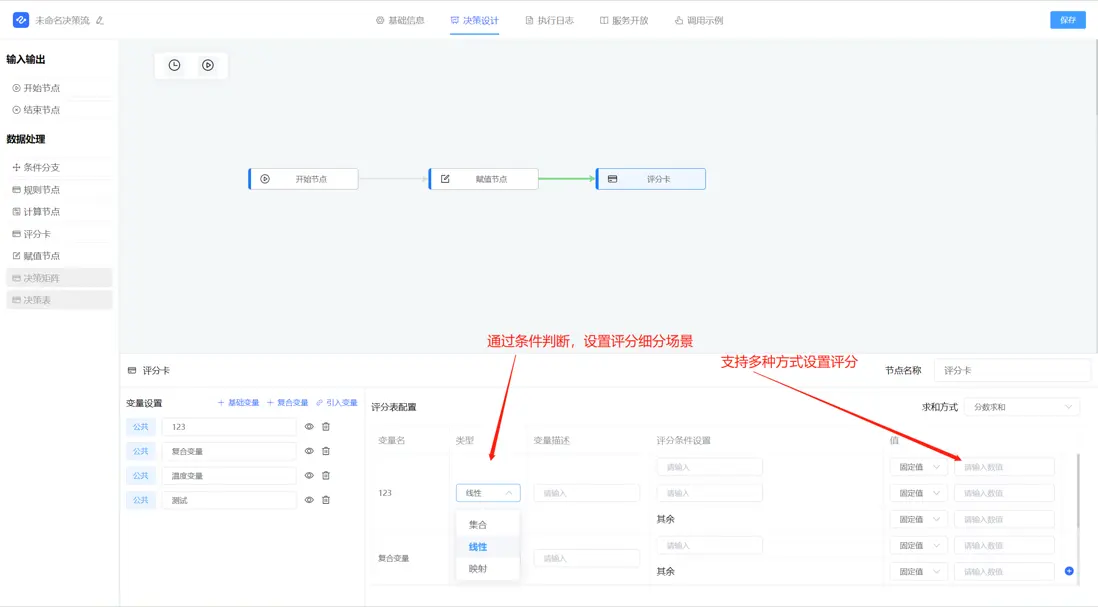Screen dimensions: 1098x607
Task: Switch to the 决策设计 tab
Action: (474, 20)
